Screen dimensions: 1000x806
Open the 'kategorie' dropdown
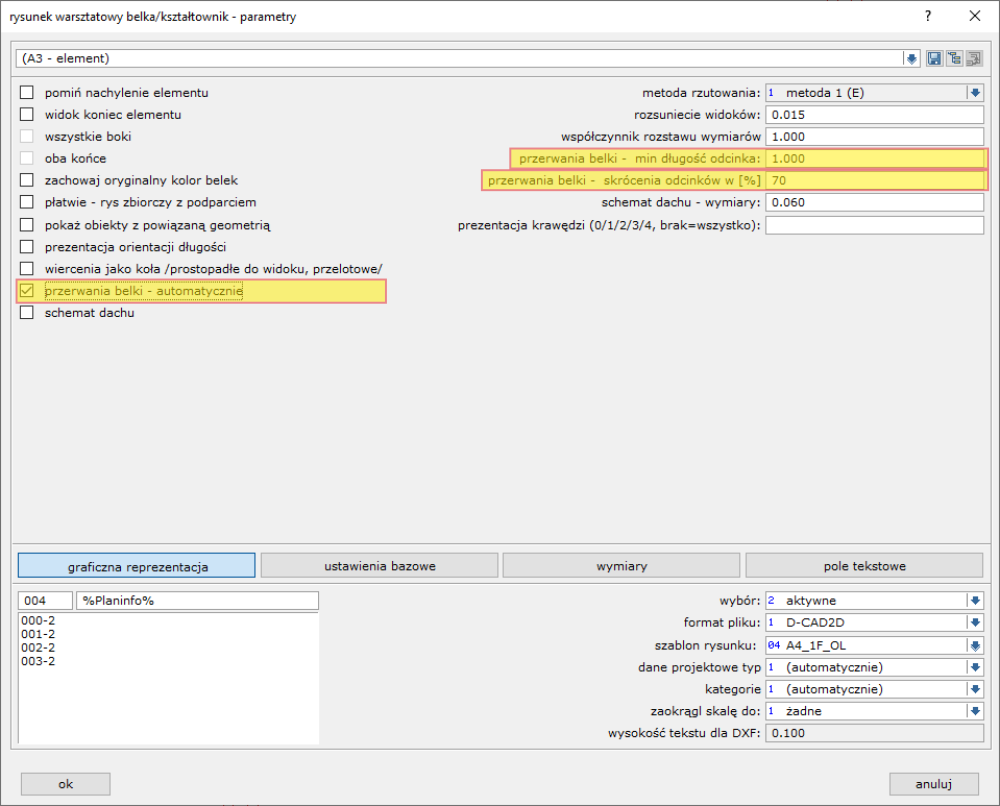click(x=975, y=689)
